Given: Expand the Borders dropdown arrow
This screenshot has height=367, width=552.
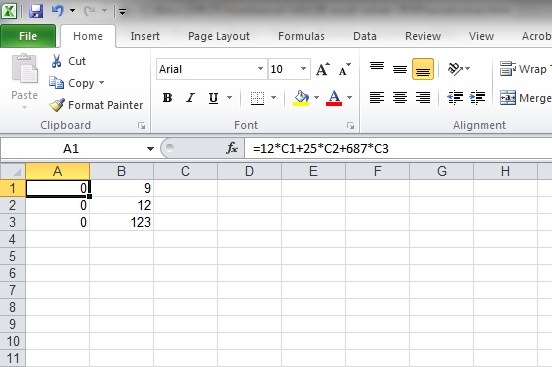Looking at the screenshot, I should pyautogui.click(x=274, y=98).
